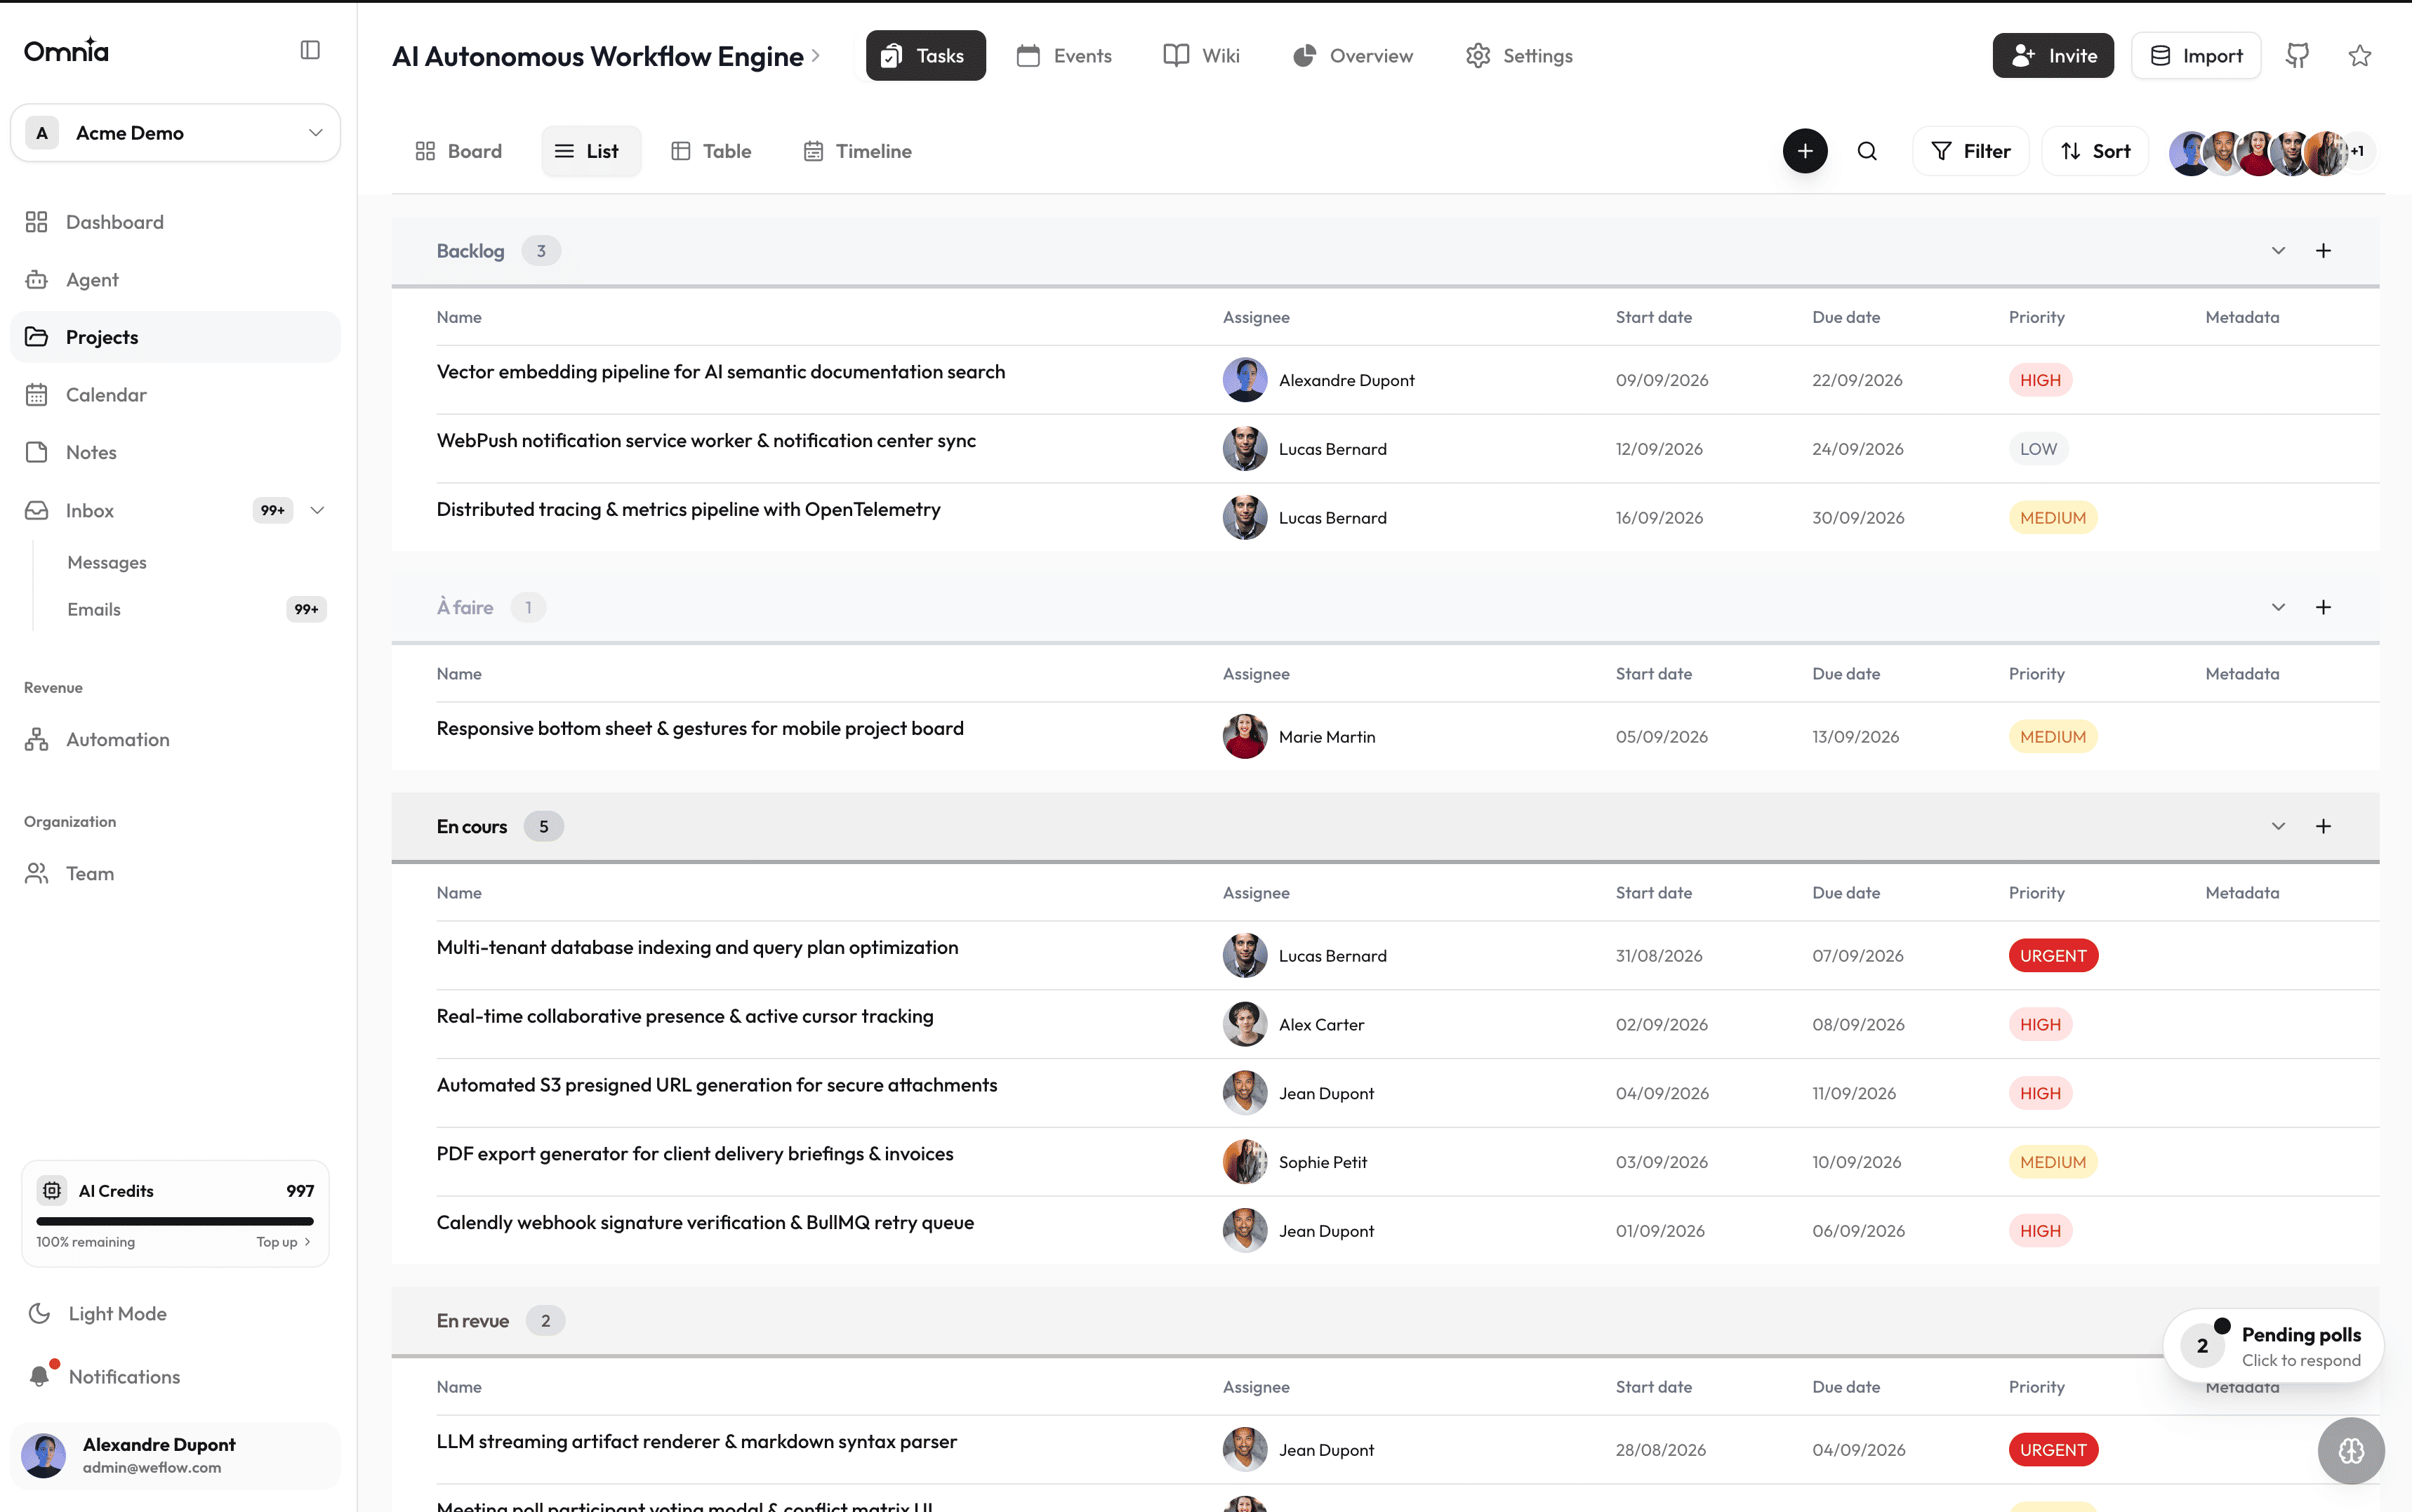Switch to Board view

pyautogui.click(x=459, y=151)
